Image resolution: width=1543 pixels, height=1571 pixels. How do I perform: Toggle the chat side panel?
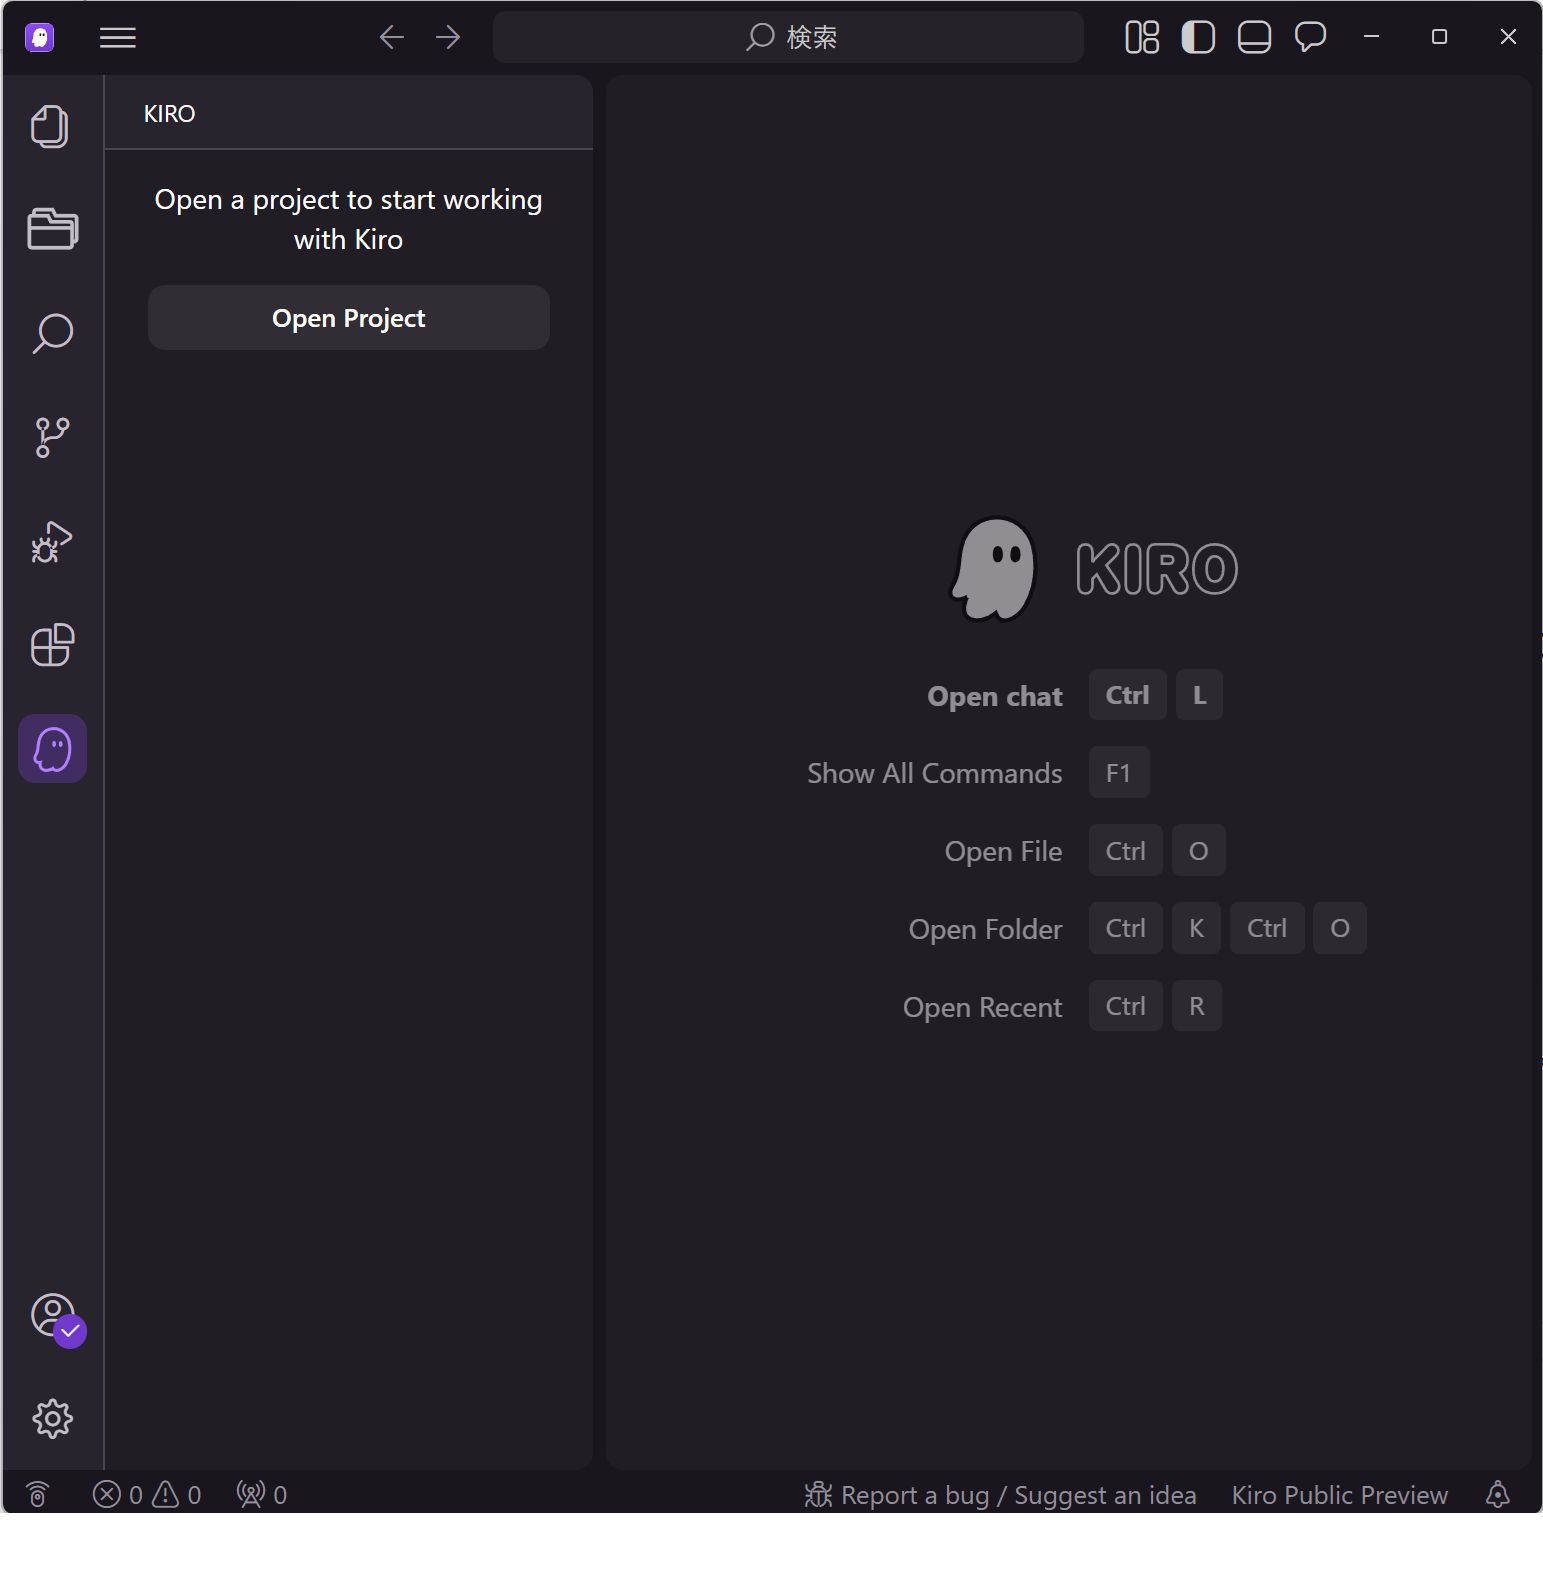click(x=1310, y=37)
